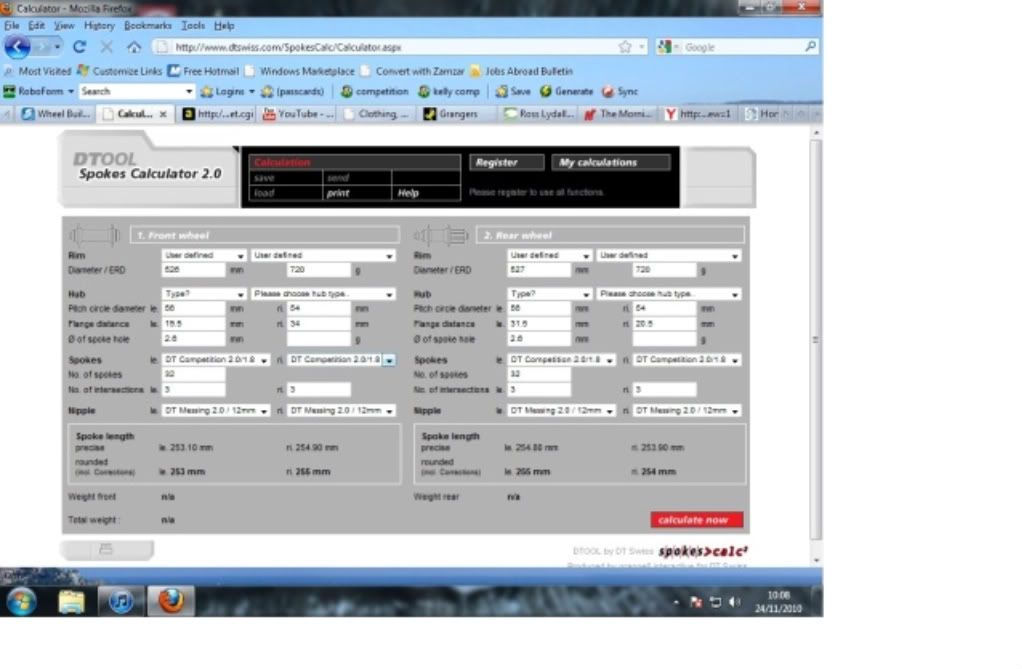Bookmark this page with the star icon
The image size is (1022, 669).
coord(625,47)
